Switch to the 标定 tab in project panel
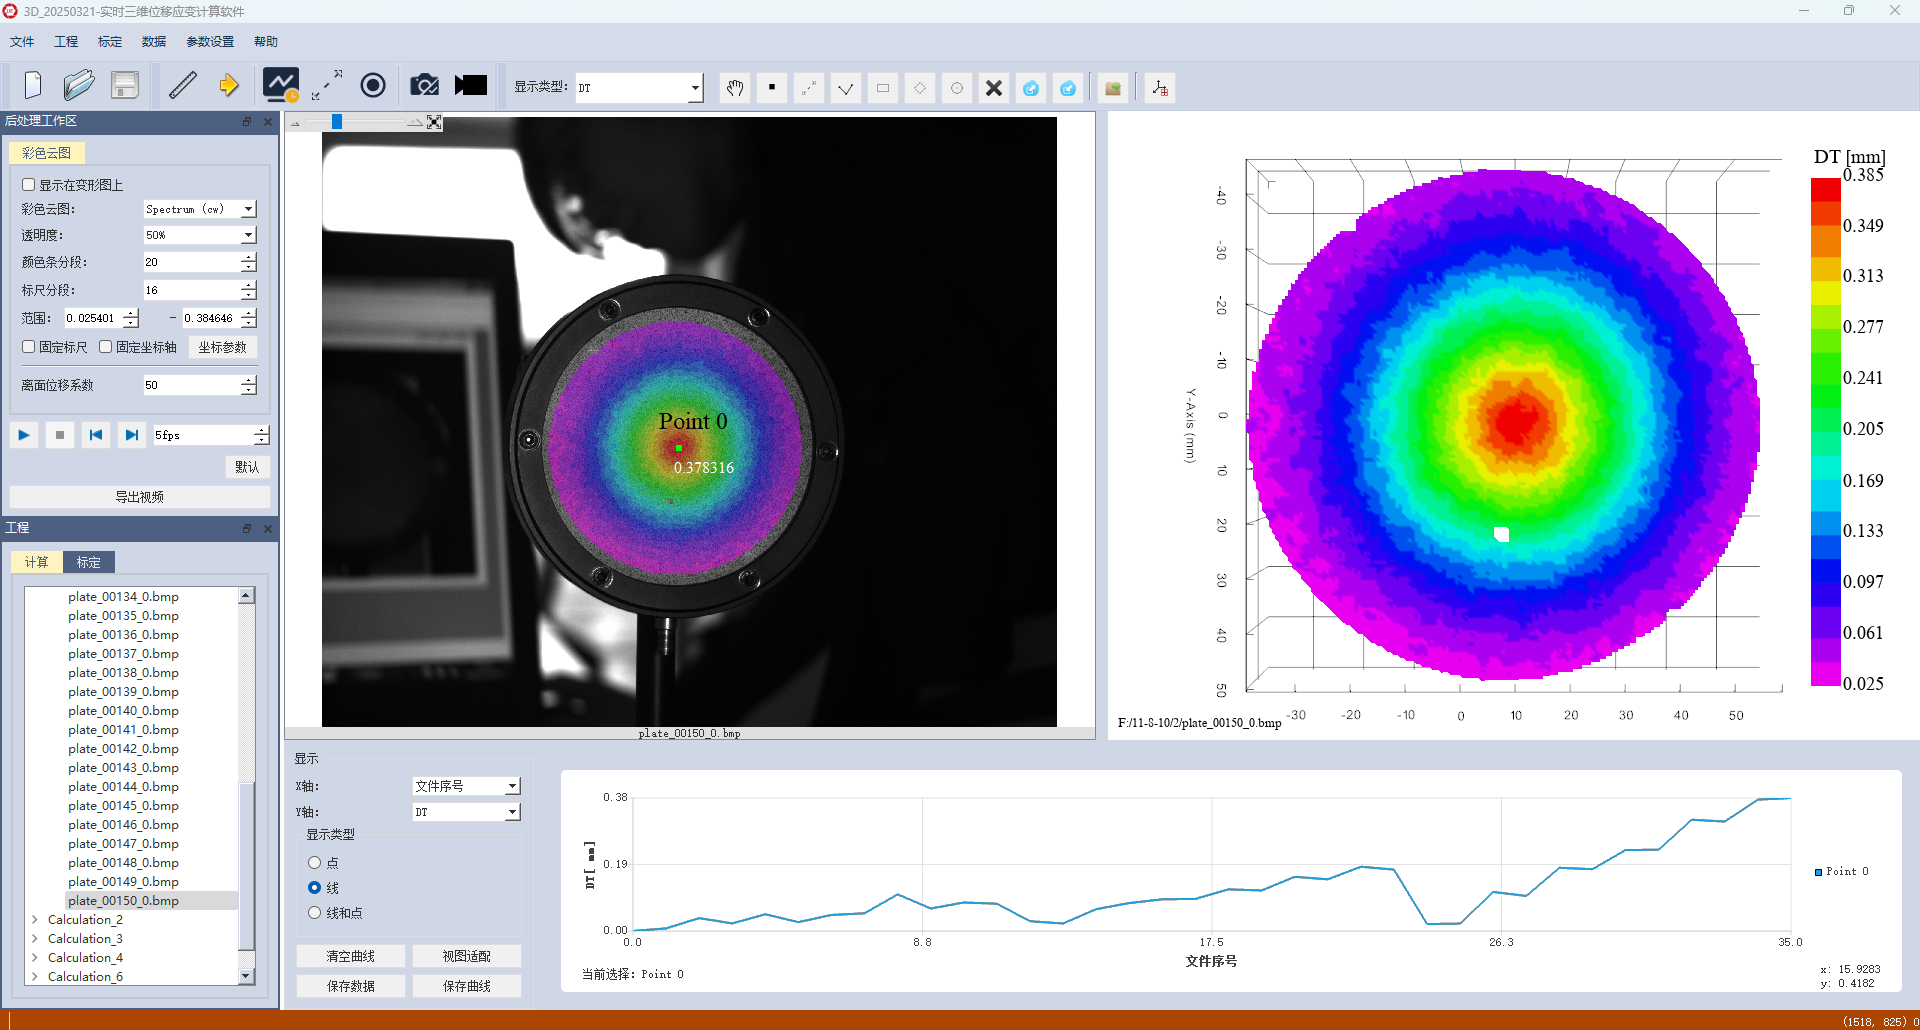Image resolution: width=1920 pixels, height=1030 pixels. pos(89,562)
